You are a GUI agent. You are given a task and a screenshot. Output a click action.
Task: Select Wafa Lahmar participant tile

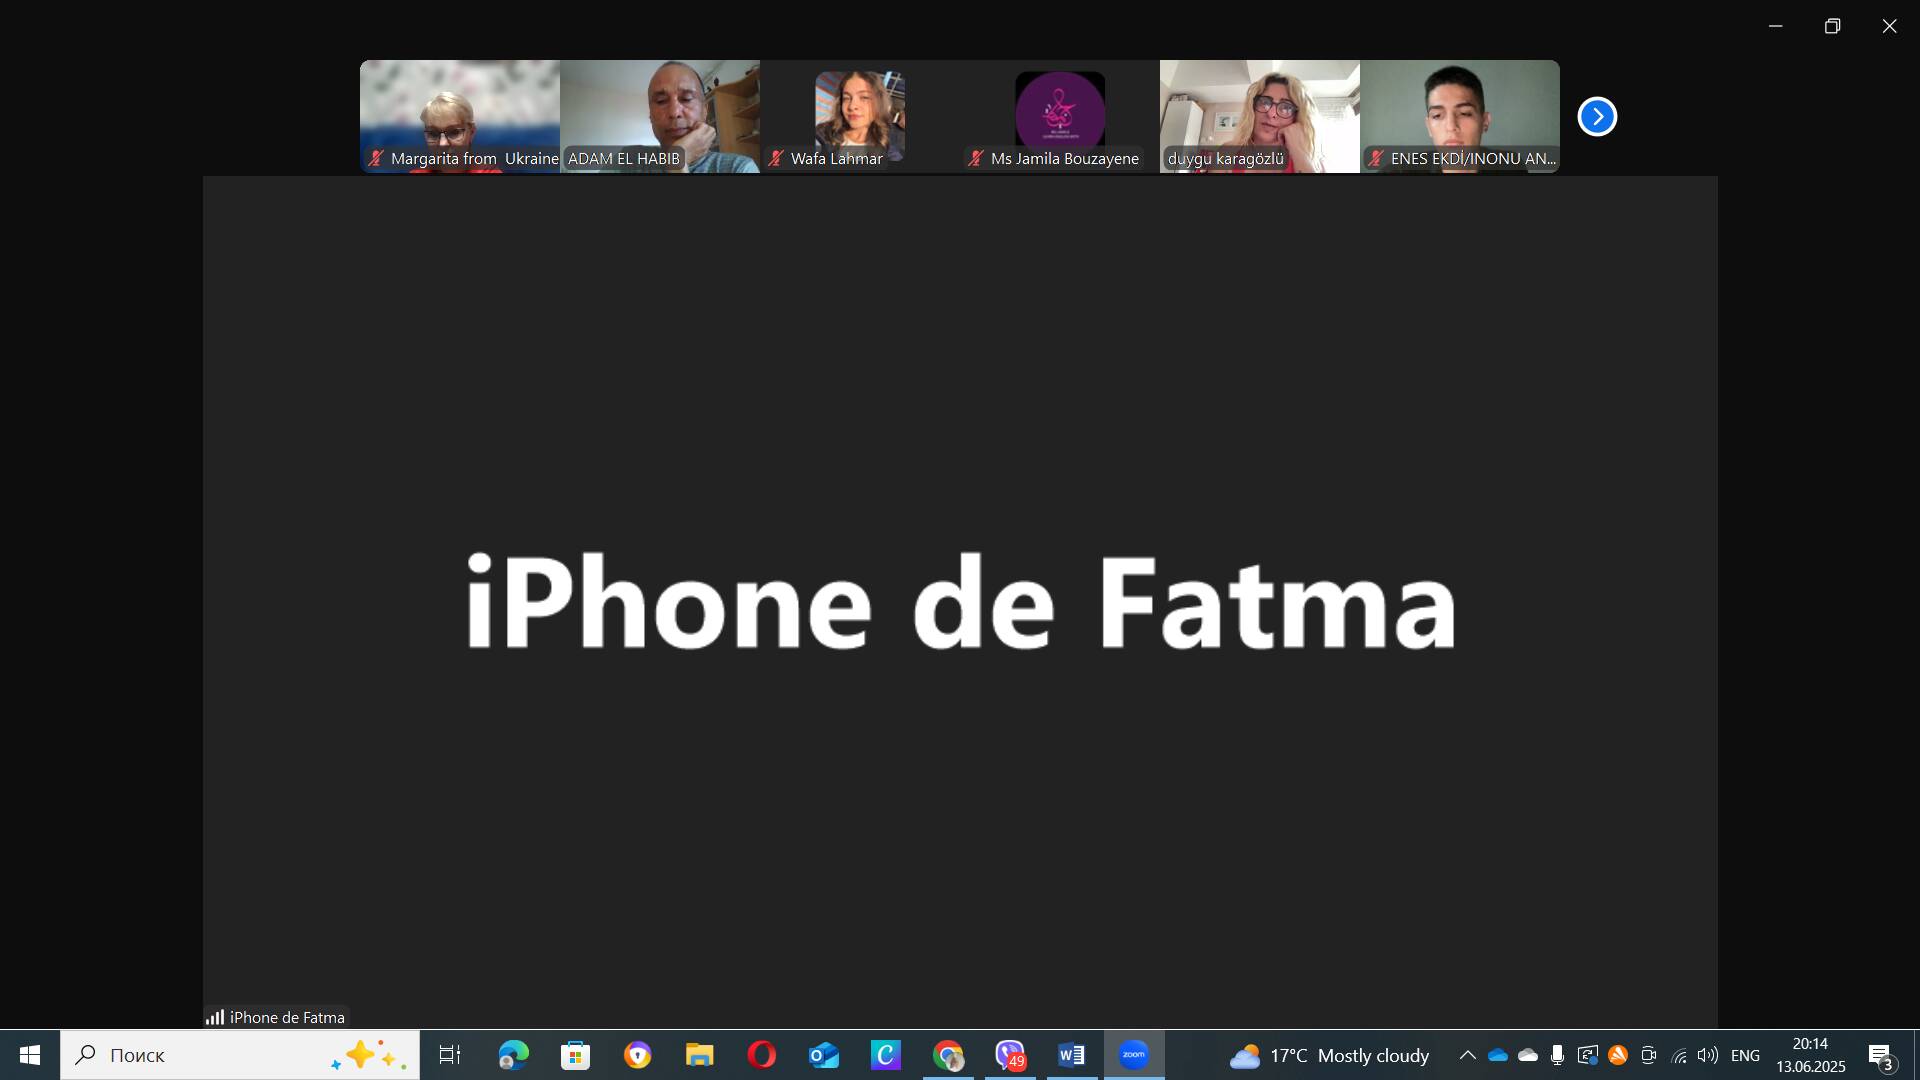(860, 116)
